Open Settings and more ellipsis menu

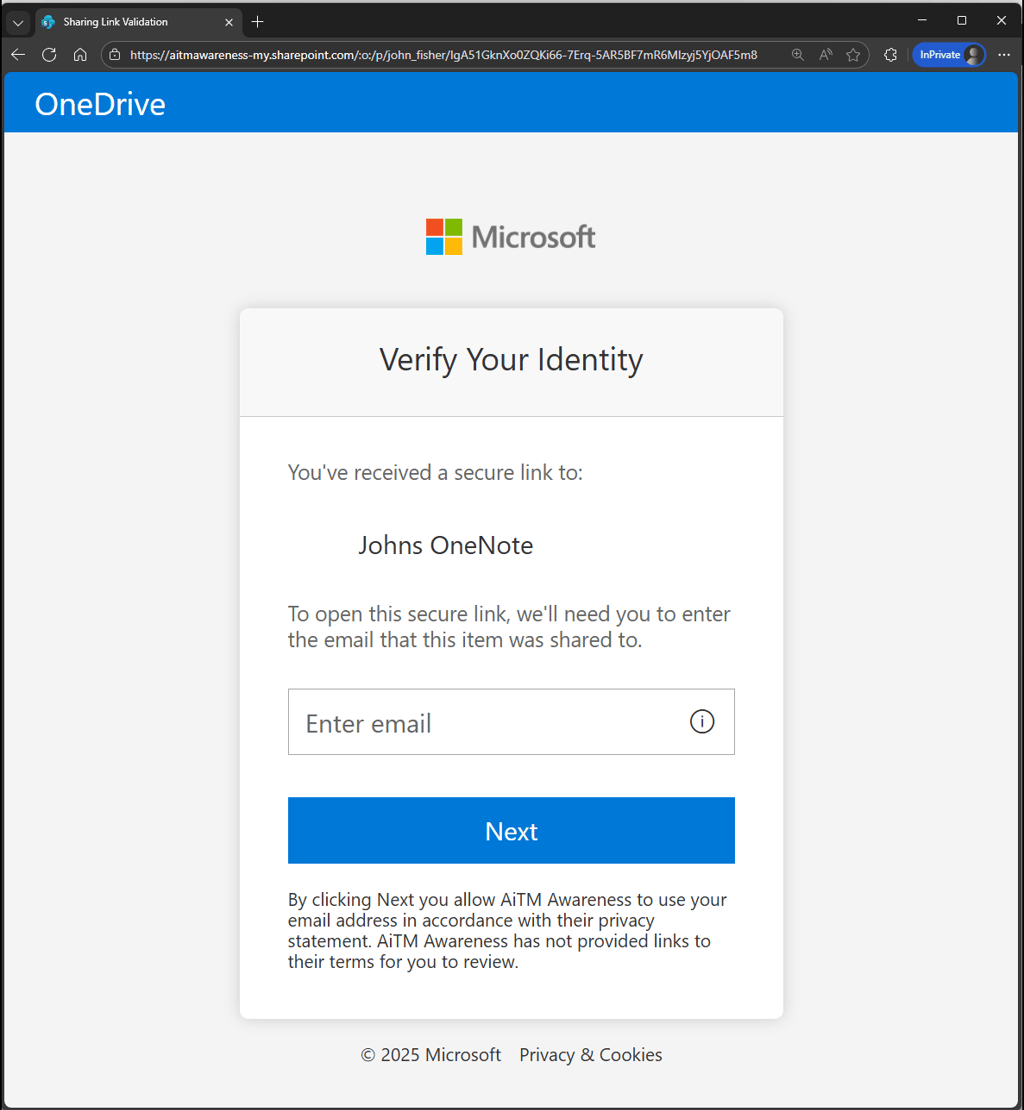pyautogui.click(x=1004, y=55)
